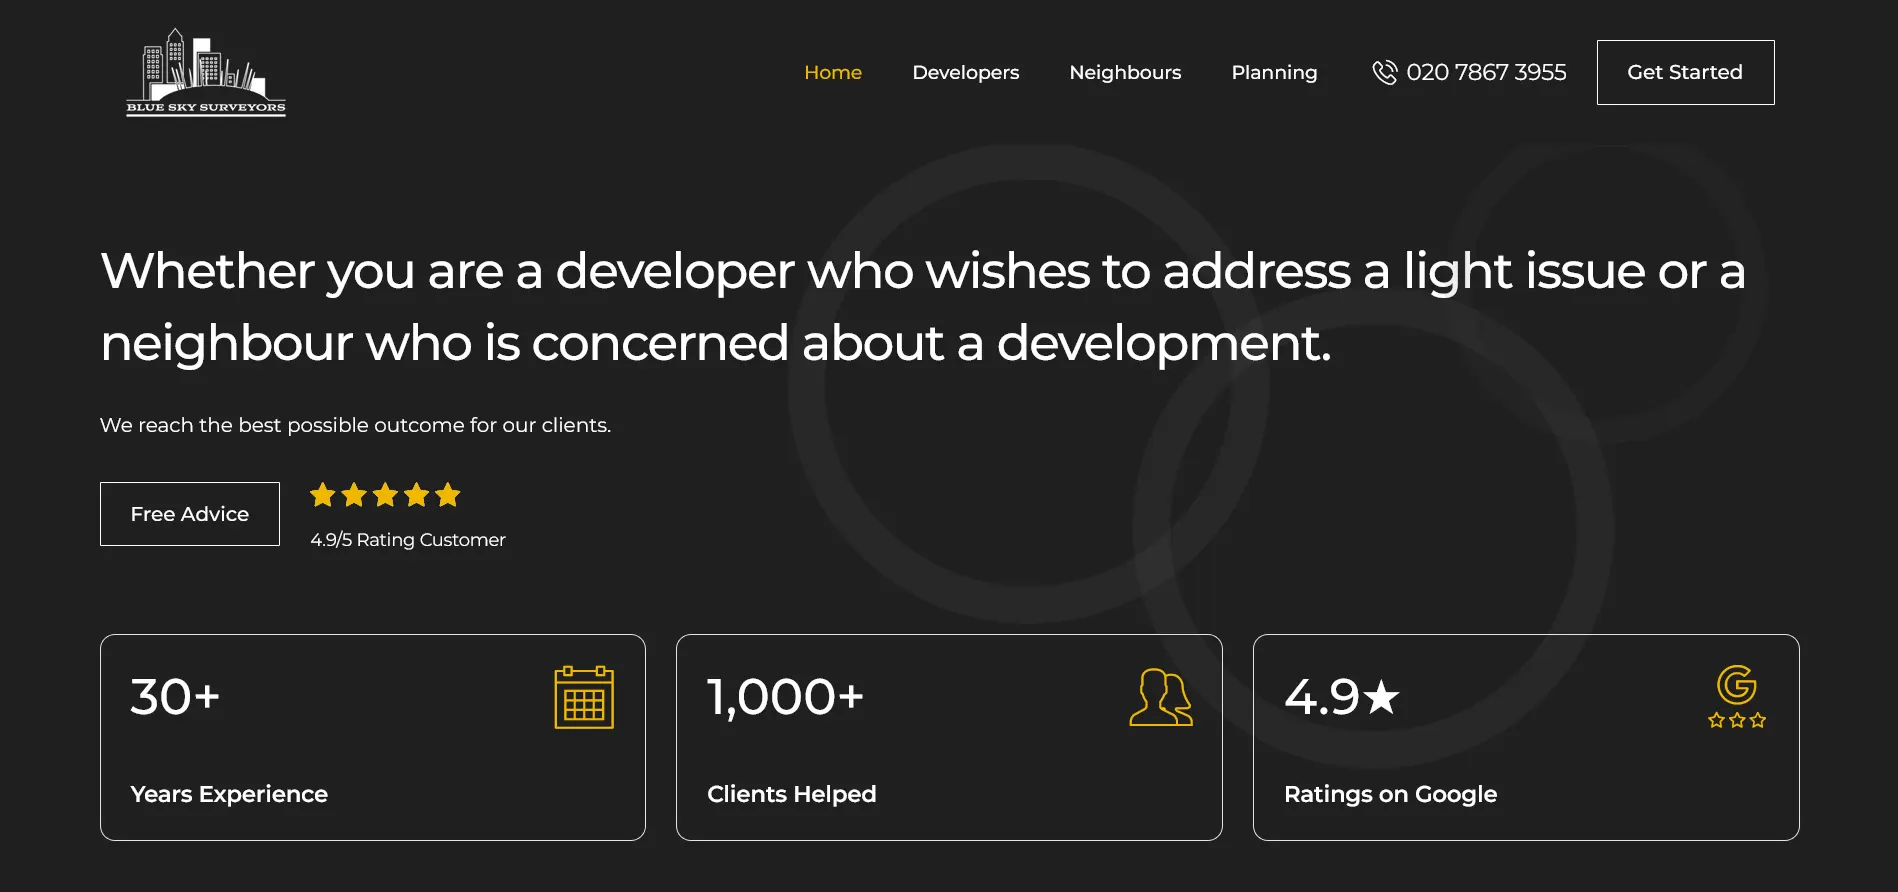Click the fifth gold rating star

448,495
